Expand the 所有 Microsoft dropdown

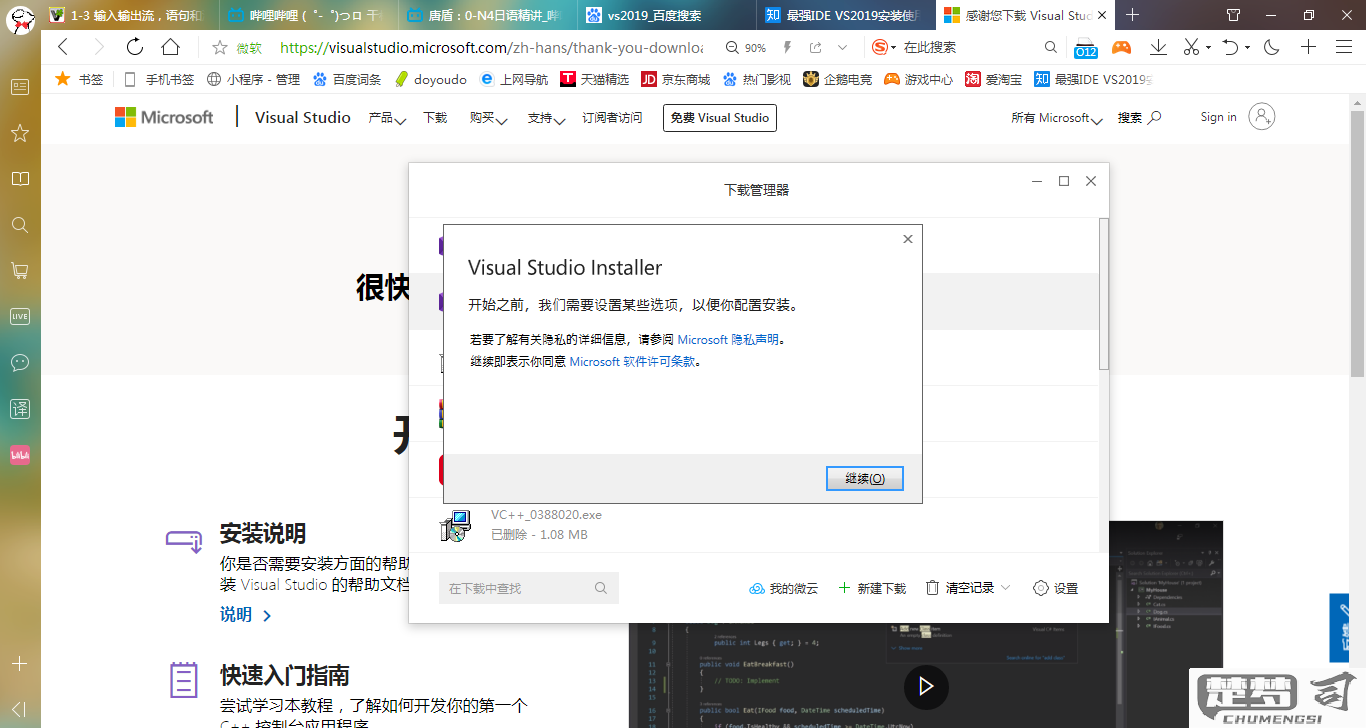(1056, 118)
